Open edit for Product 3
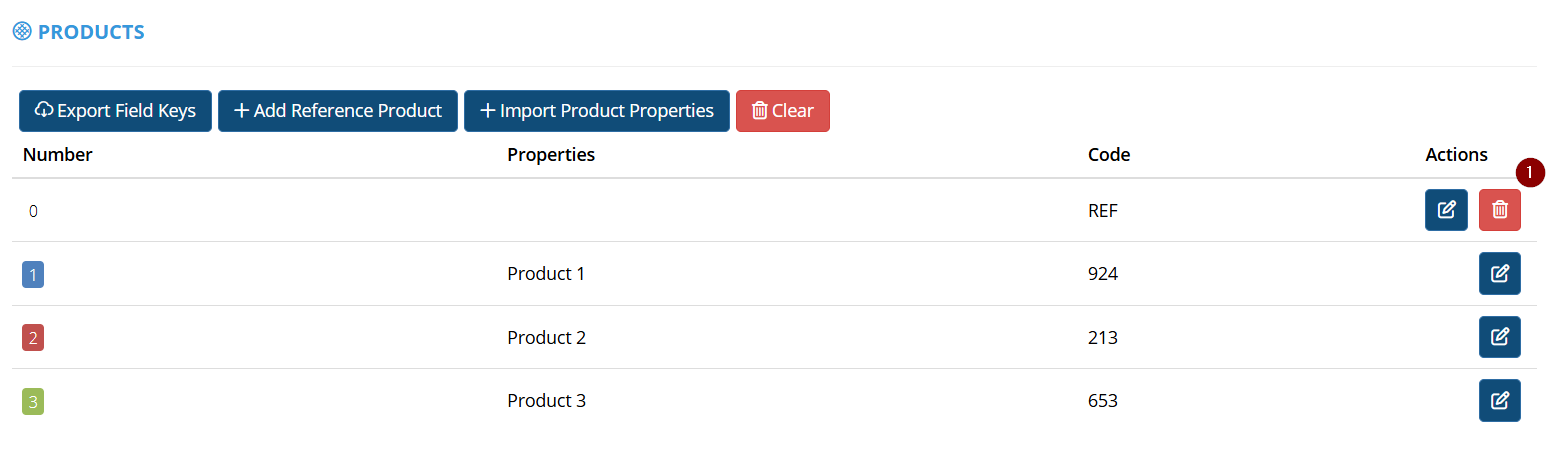Screen dimensions: 1553x451 [1499, 400]
